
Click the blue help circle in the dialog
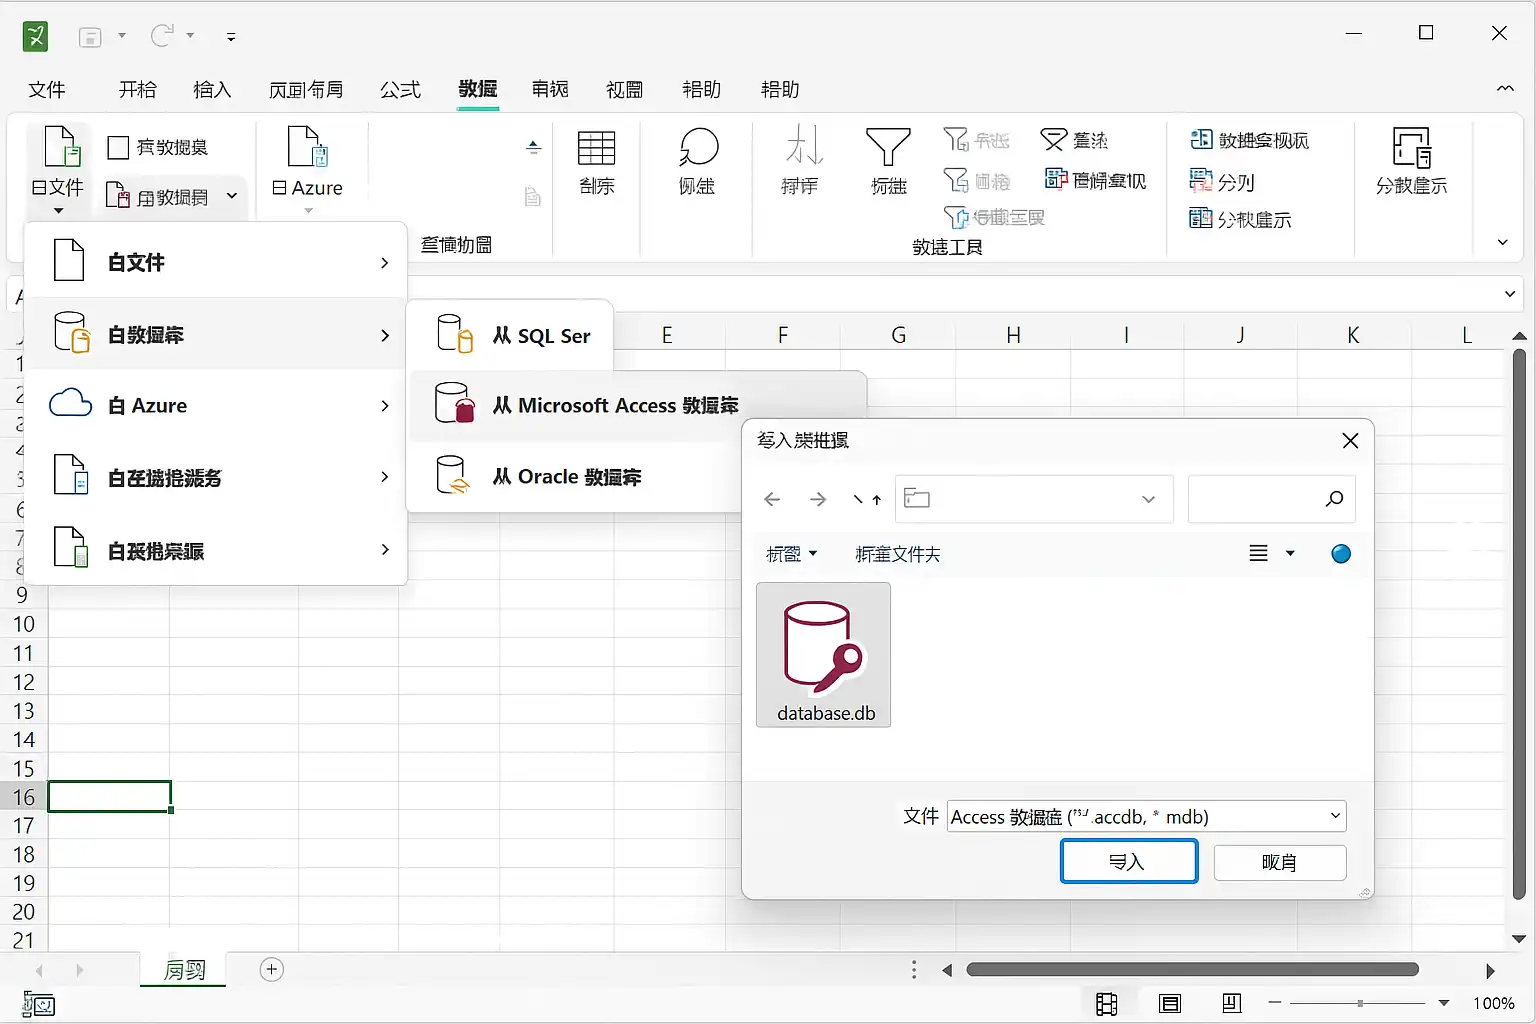tap(1341, 554)
